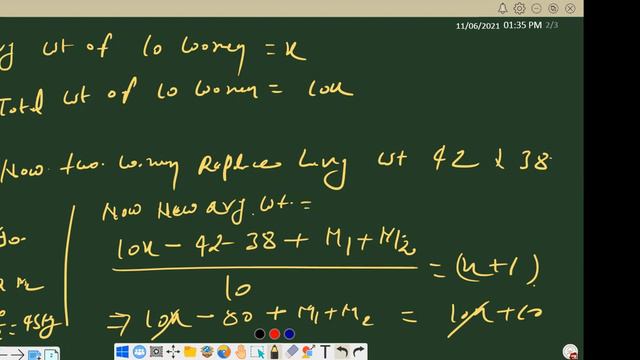Restore the whiteboard window size
The image size is (640, 360).
click(553, 8)
